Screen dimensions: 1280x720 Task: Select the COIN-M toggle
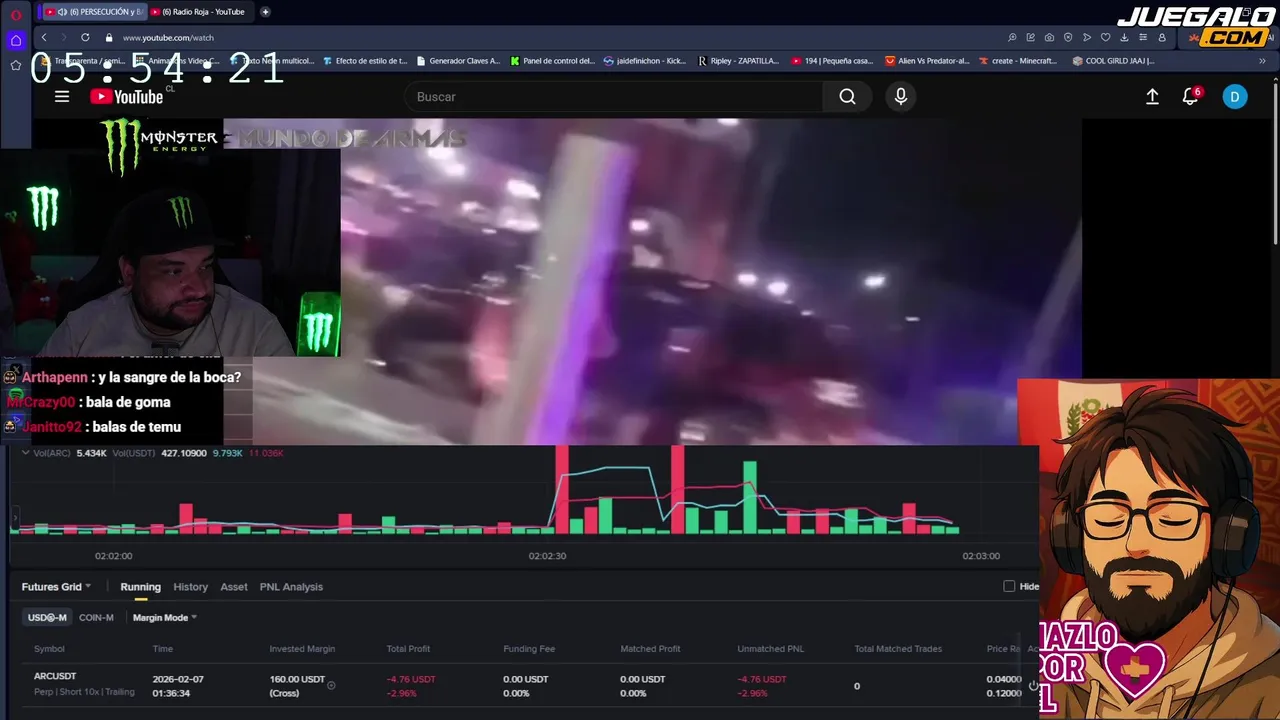click(96, 617)
